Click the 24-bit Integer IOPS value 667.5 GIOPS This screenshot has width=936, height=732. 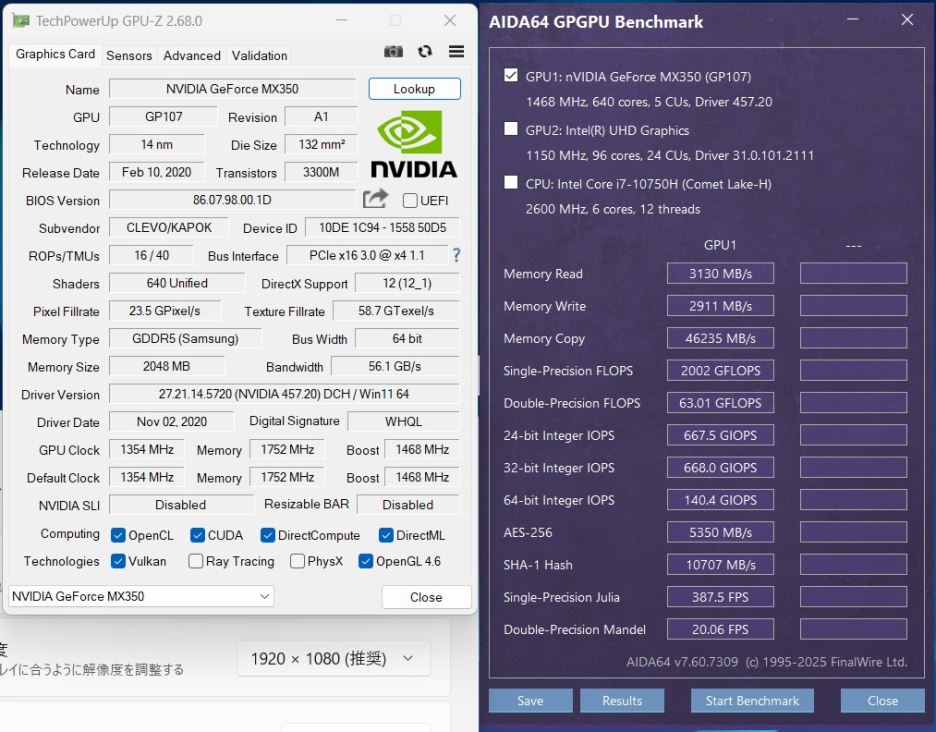(721, 435)
